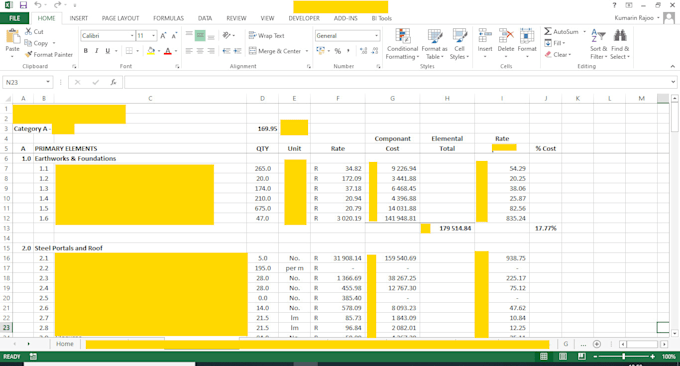Open the Format cells menu icon
680x366 pixels.
click(527, 36)
